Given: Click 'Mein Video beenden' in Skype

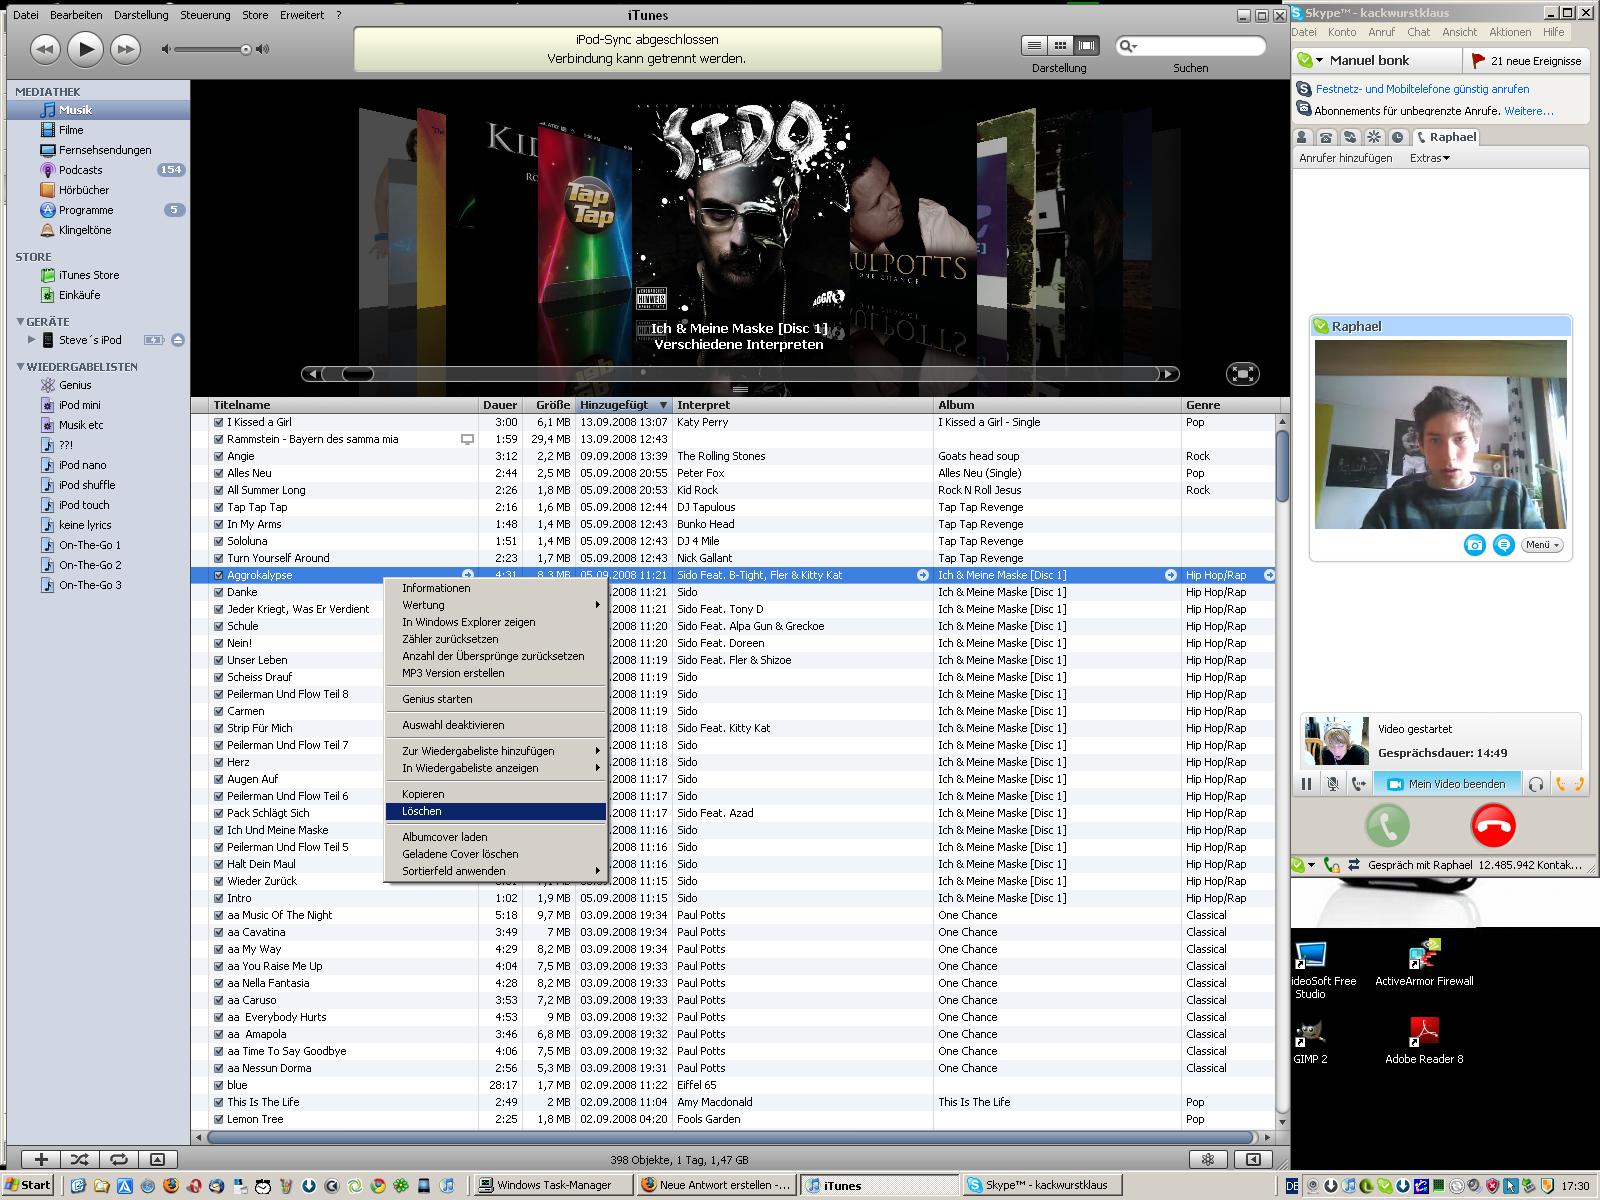Looking at the screenshot, I should (1447, 784).
